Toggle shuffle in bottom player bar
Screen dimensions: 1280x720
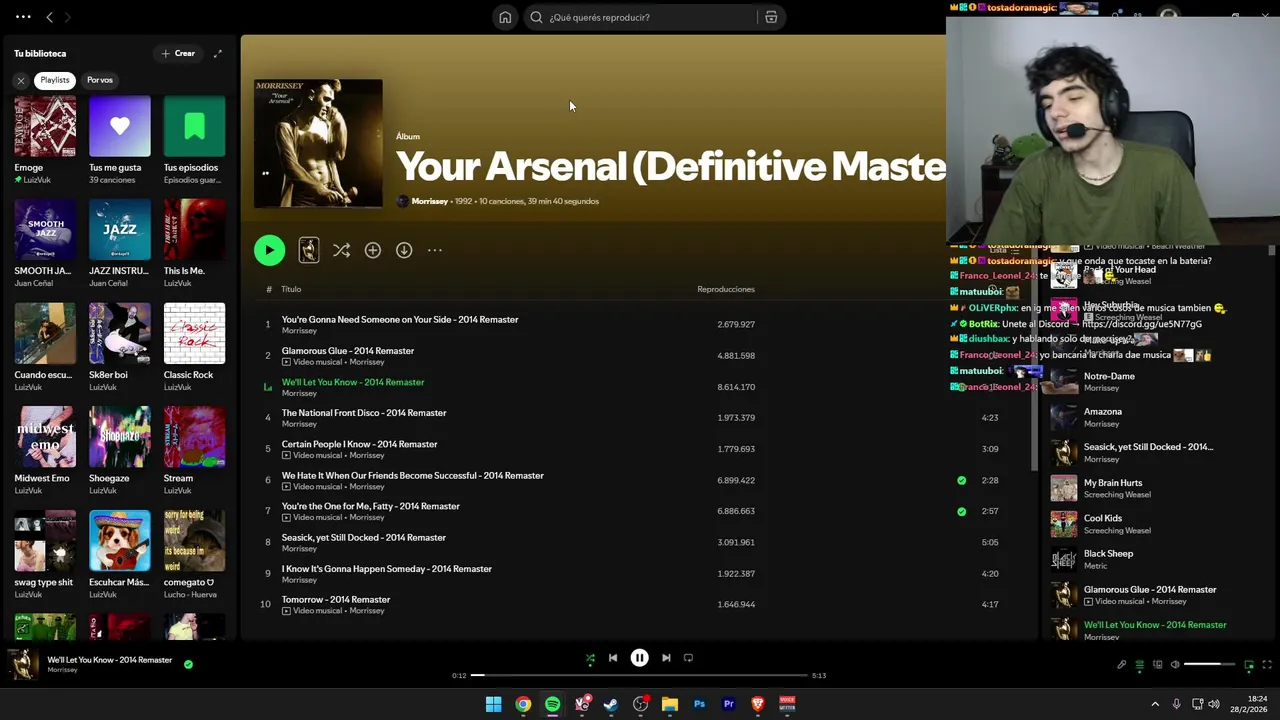(590, 658)
